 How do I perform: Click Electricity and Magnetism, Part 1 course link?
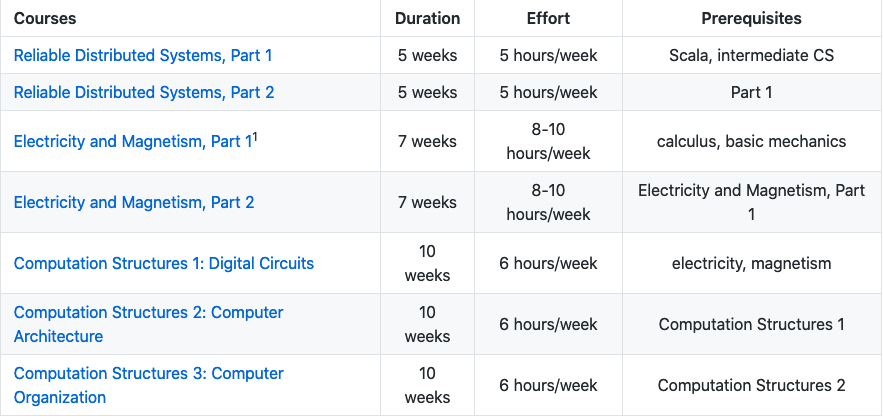[x=132, y=142]
